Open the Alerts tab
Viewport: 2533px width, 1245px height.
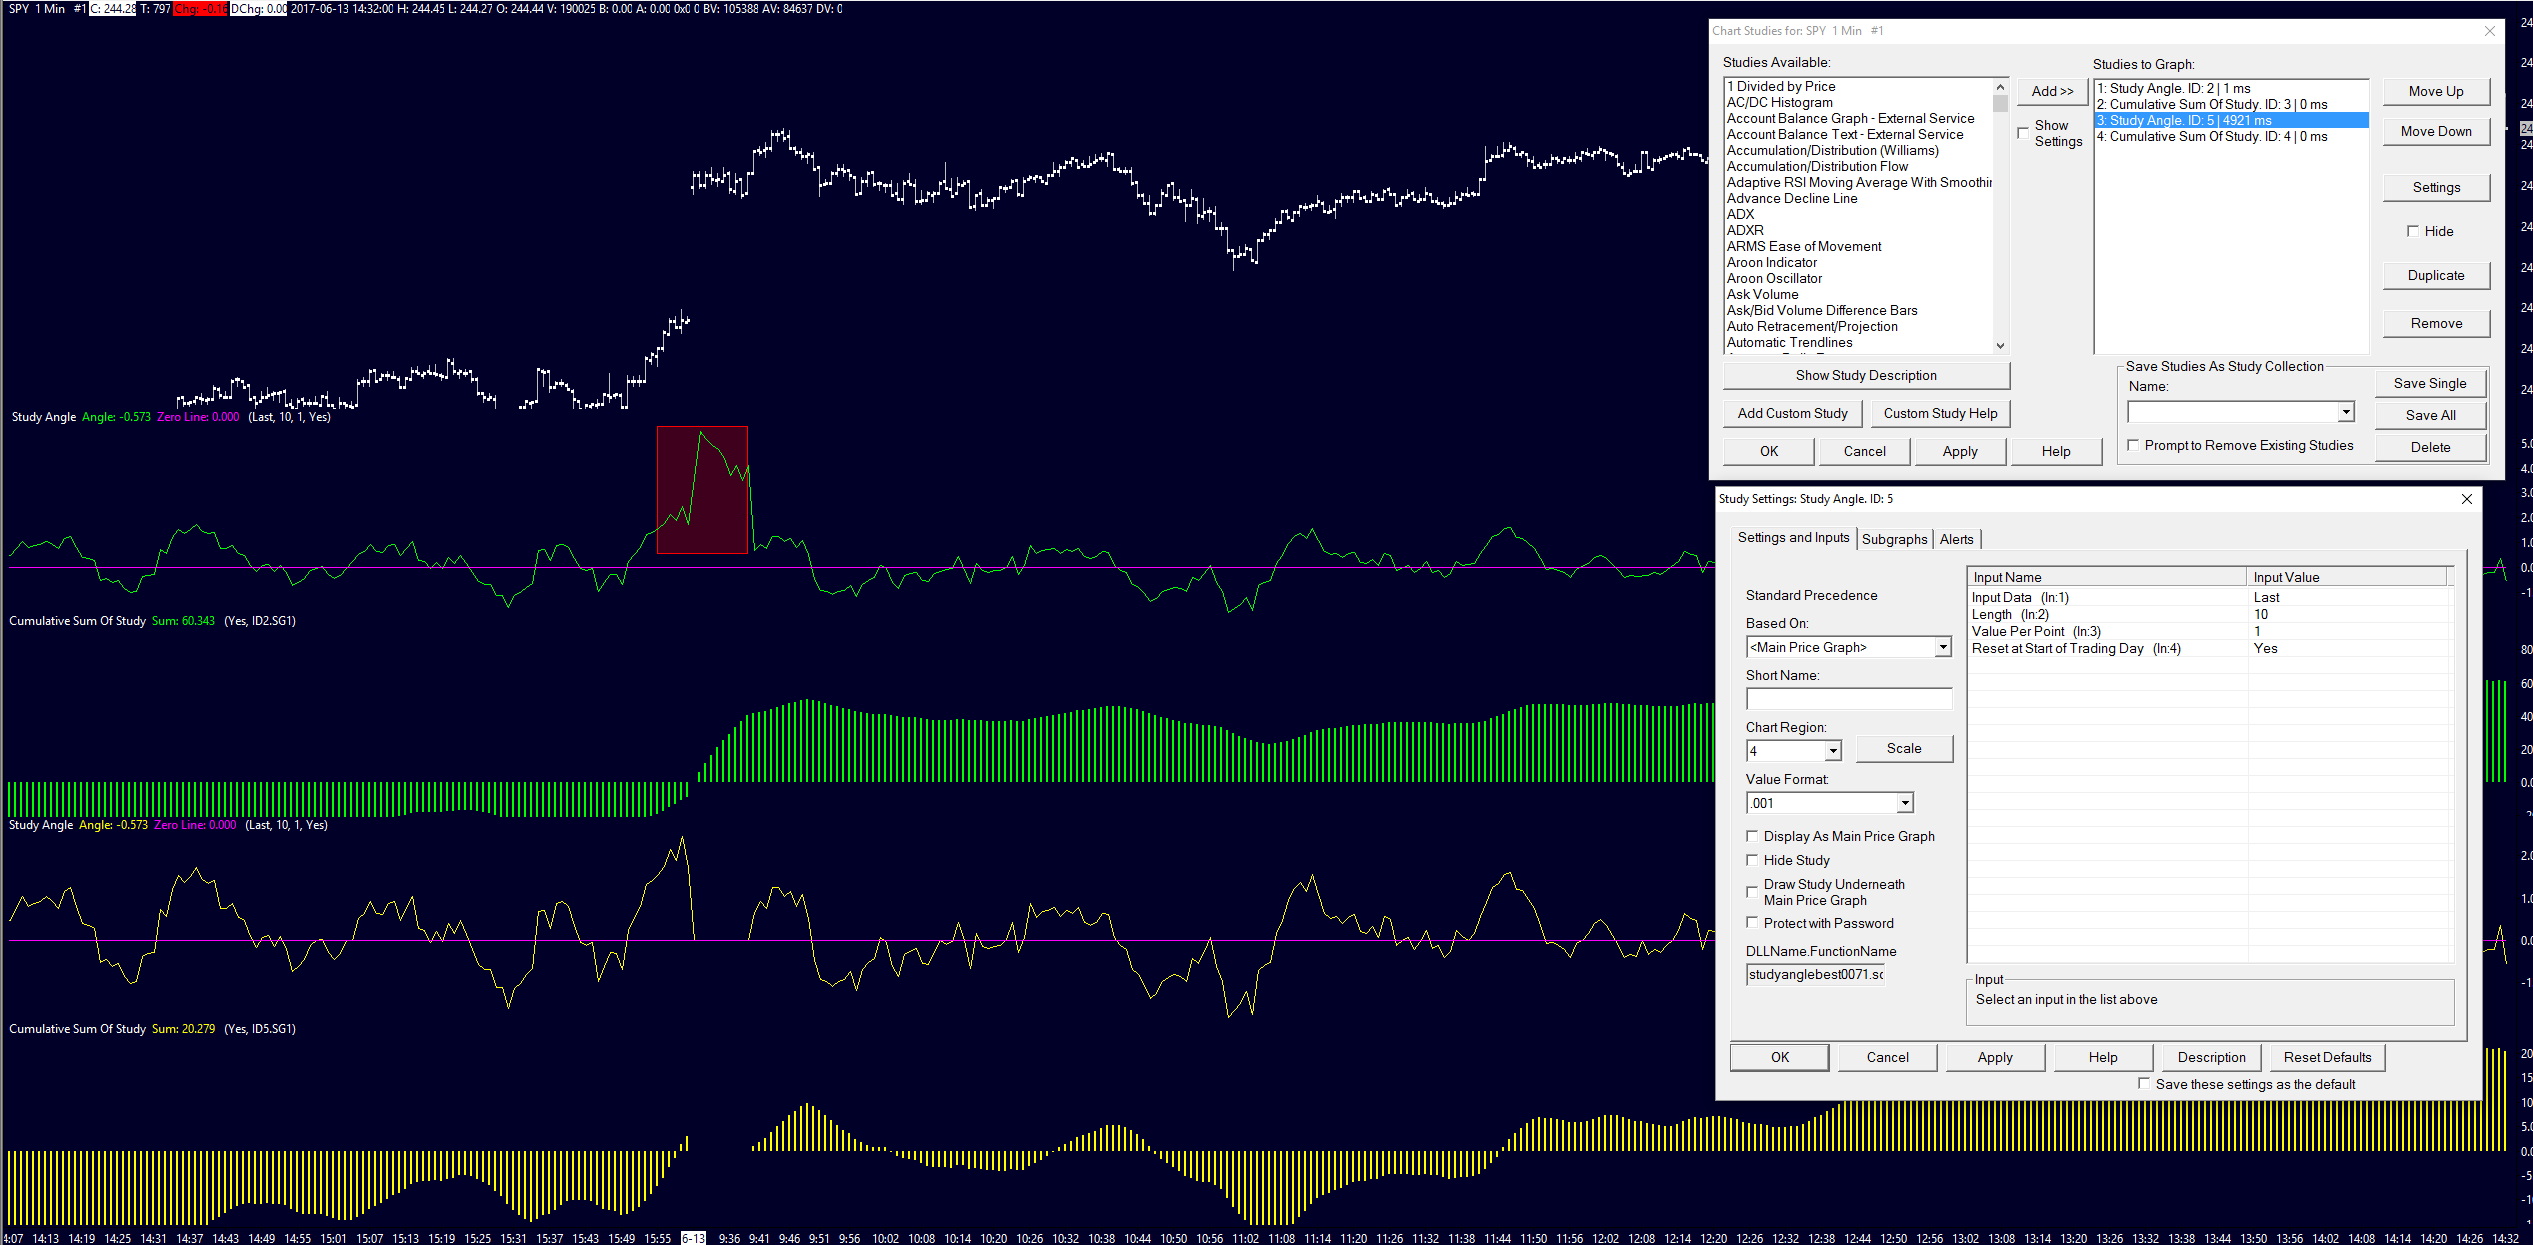pos(1956,539)
